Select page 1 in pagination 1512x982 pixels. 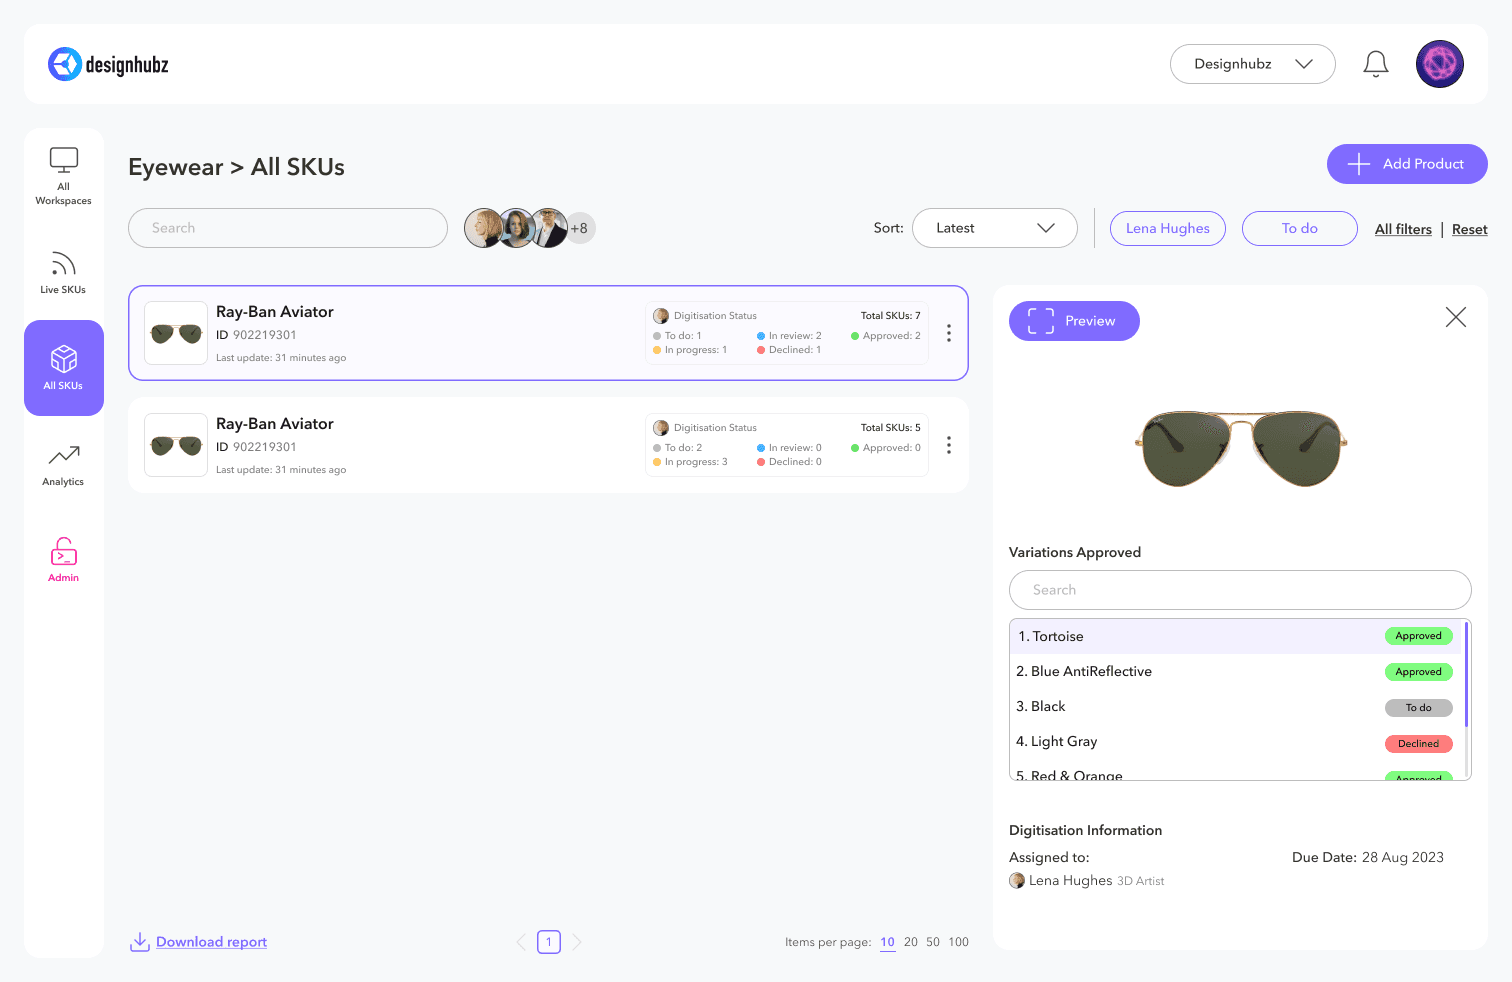click(549, 942)
